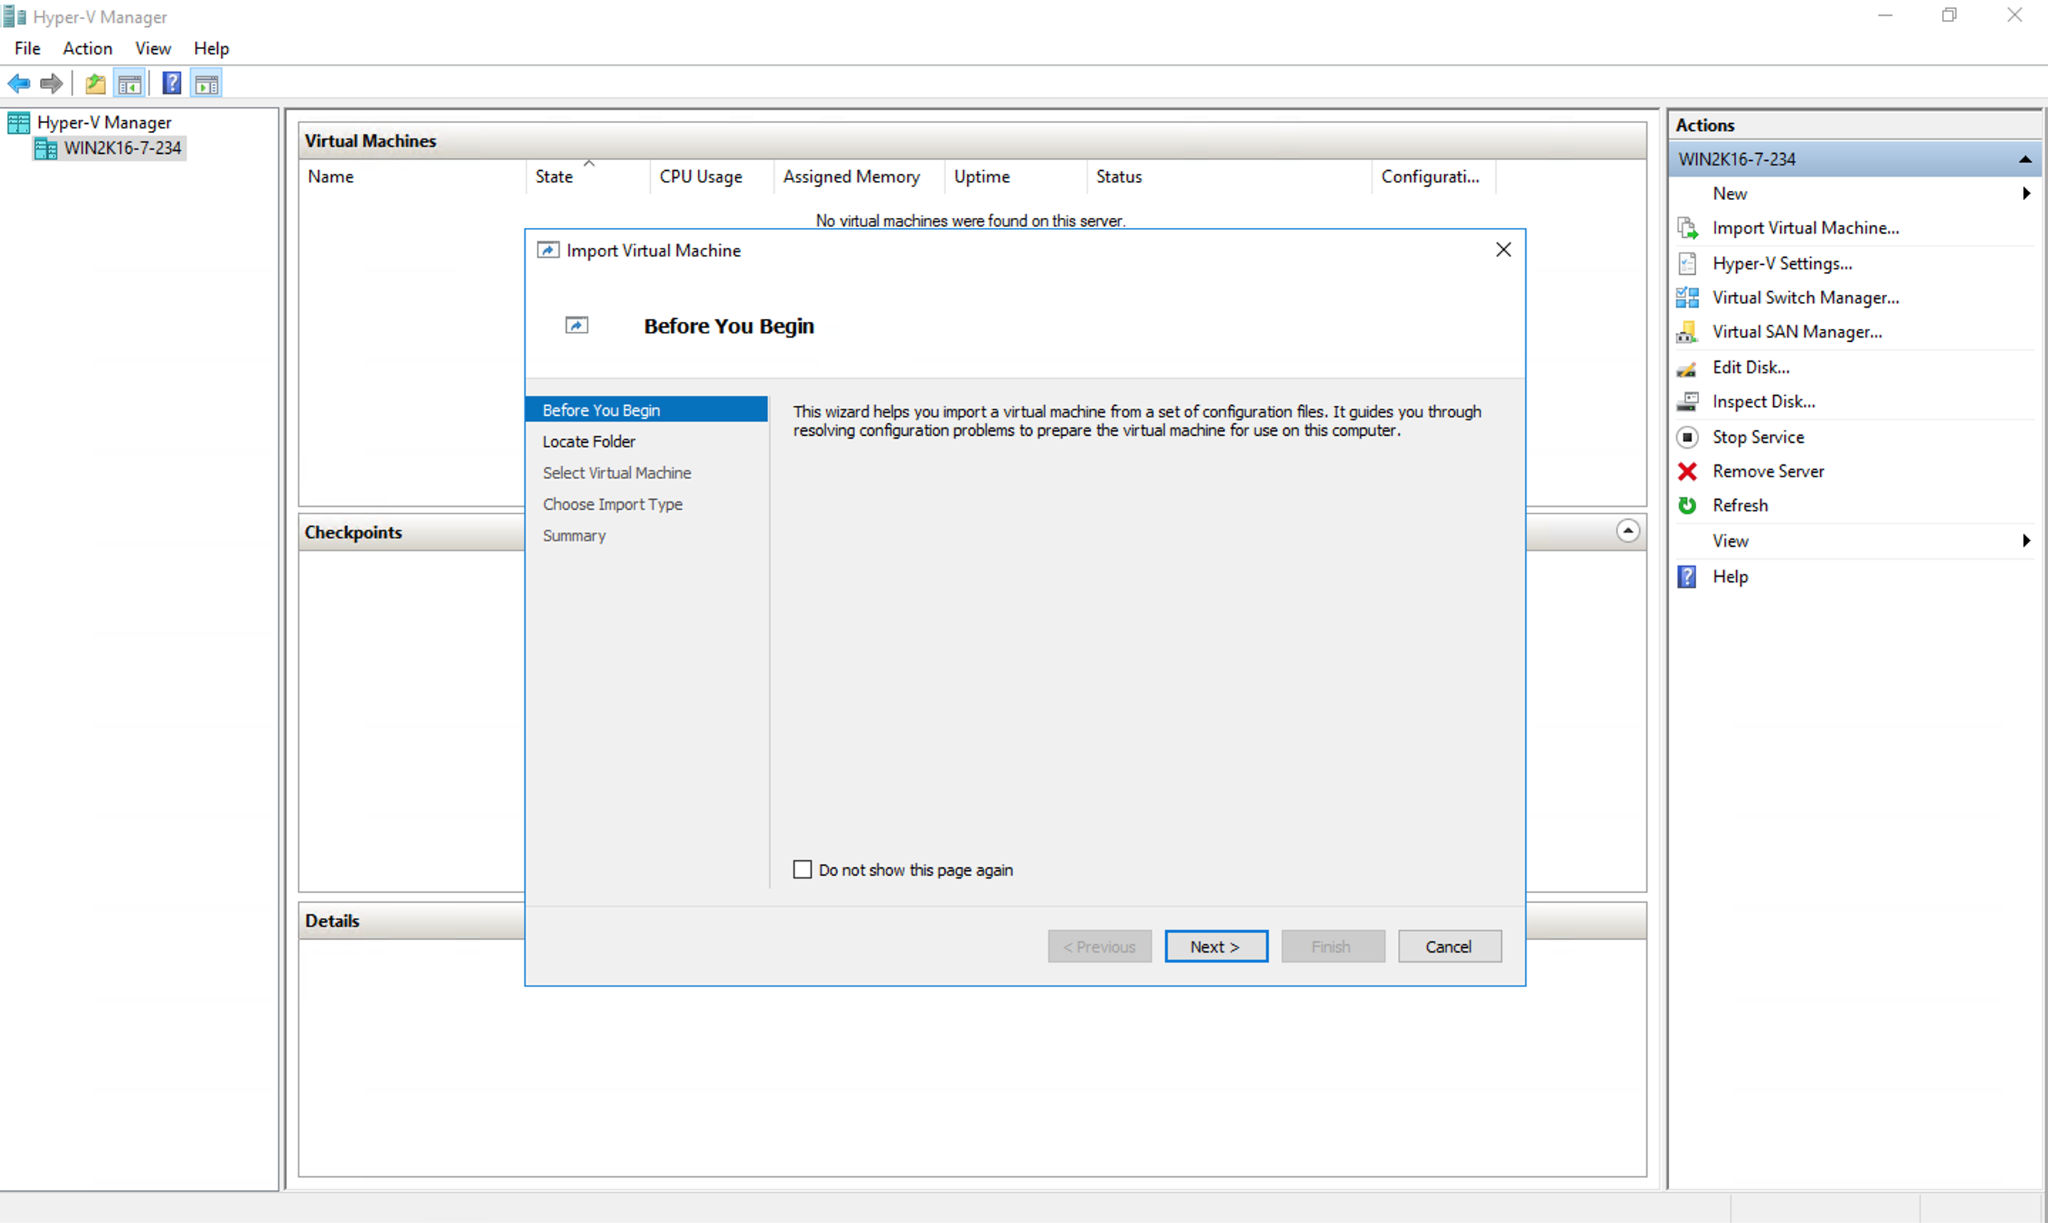Click Refresh action text
Image resolution: width=2048 pixels, height=1223 pixels.
pos(1740,505)
